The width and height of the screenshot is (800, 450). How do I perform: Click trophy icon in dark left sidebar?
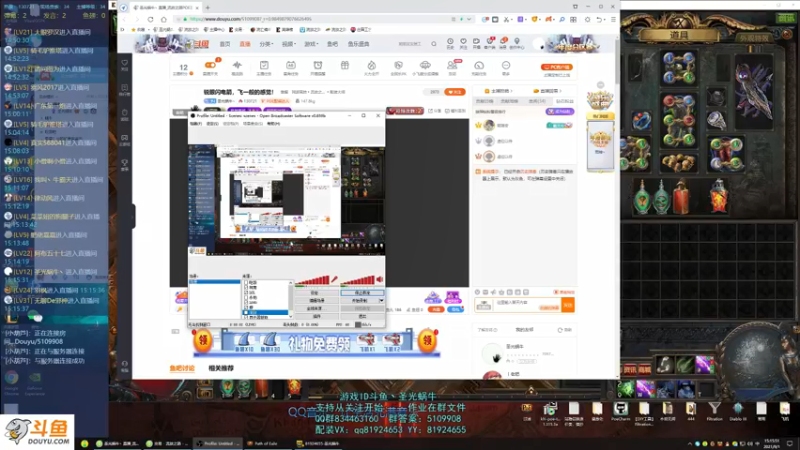click(124, 163)
